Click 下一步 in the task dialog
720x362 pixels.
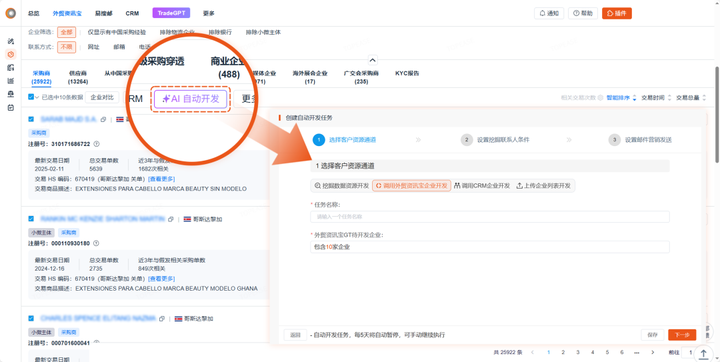(x=682, y=335)
